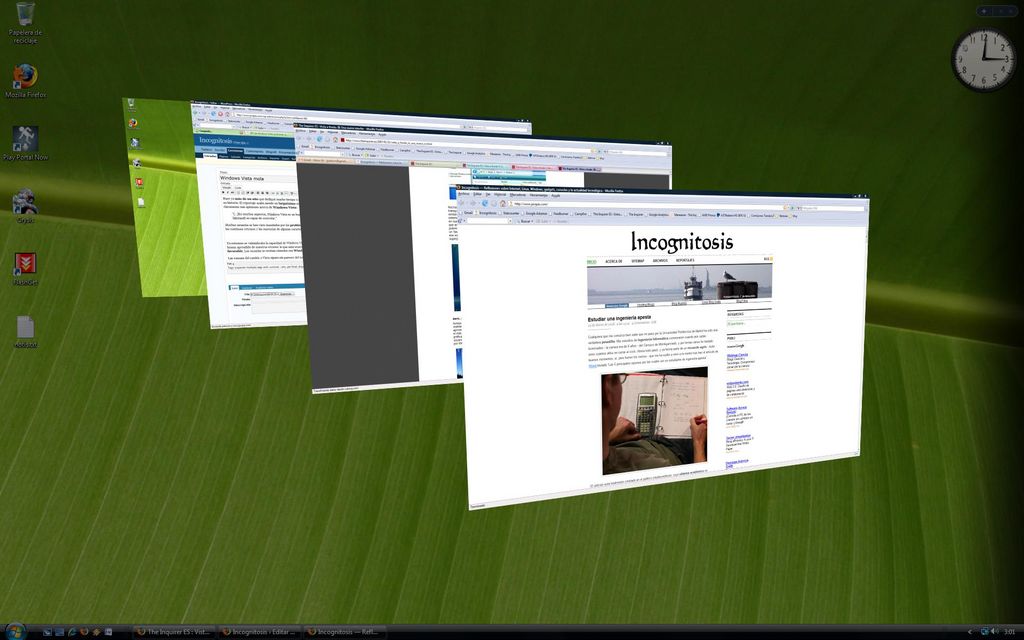This screenshot has width=1024, height=640.
Task: Open the Crysis desktop shortcut
Action: tap(25, 202)
